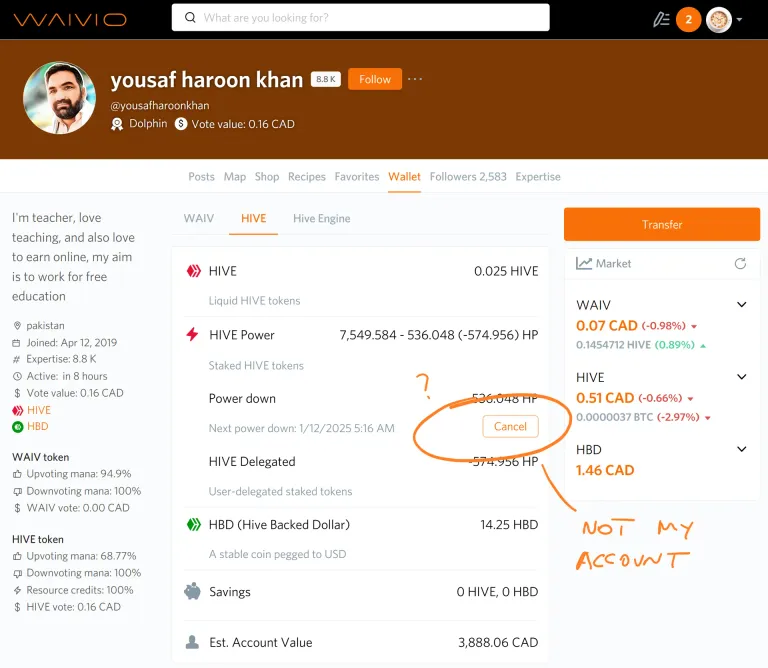768x668 pixels.
Task: Click the HBD link in left sidebar
Action: (37, 426)
